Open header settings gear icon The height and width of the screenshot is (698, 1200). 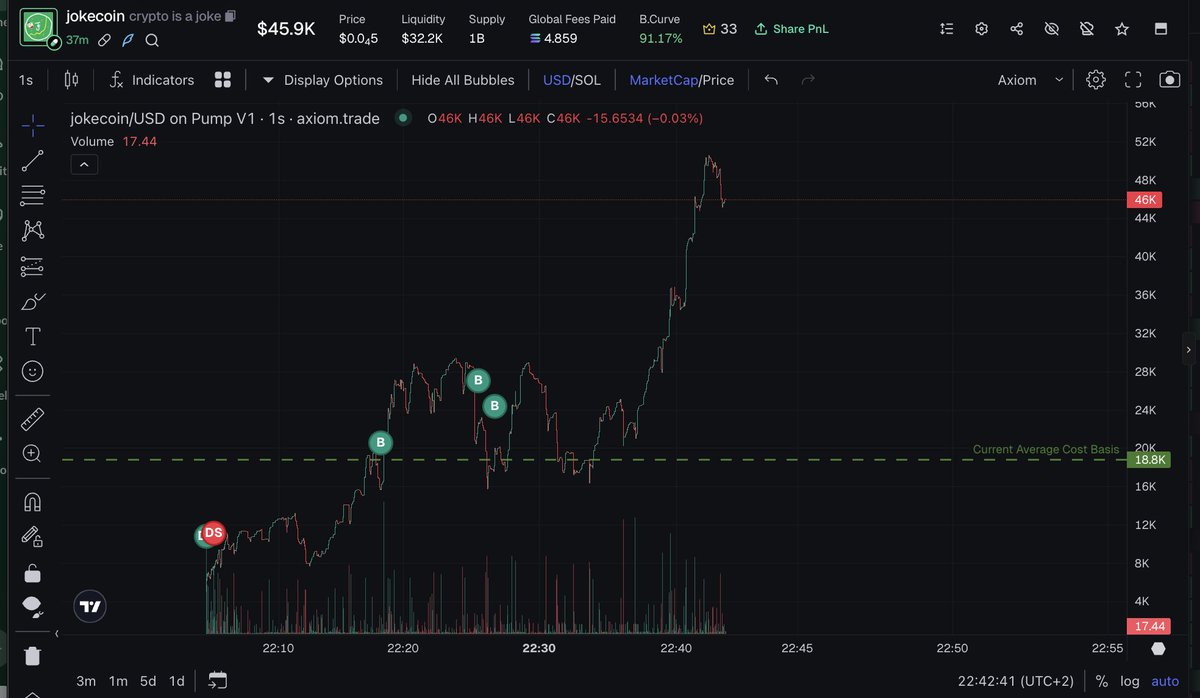point(982,29)
